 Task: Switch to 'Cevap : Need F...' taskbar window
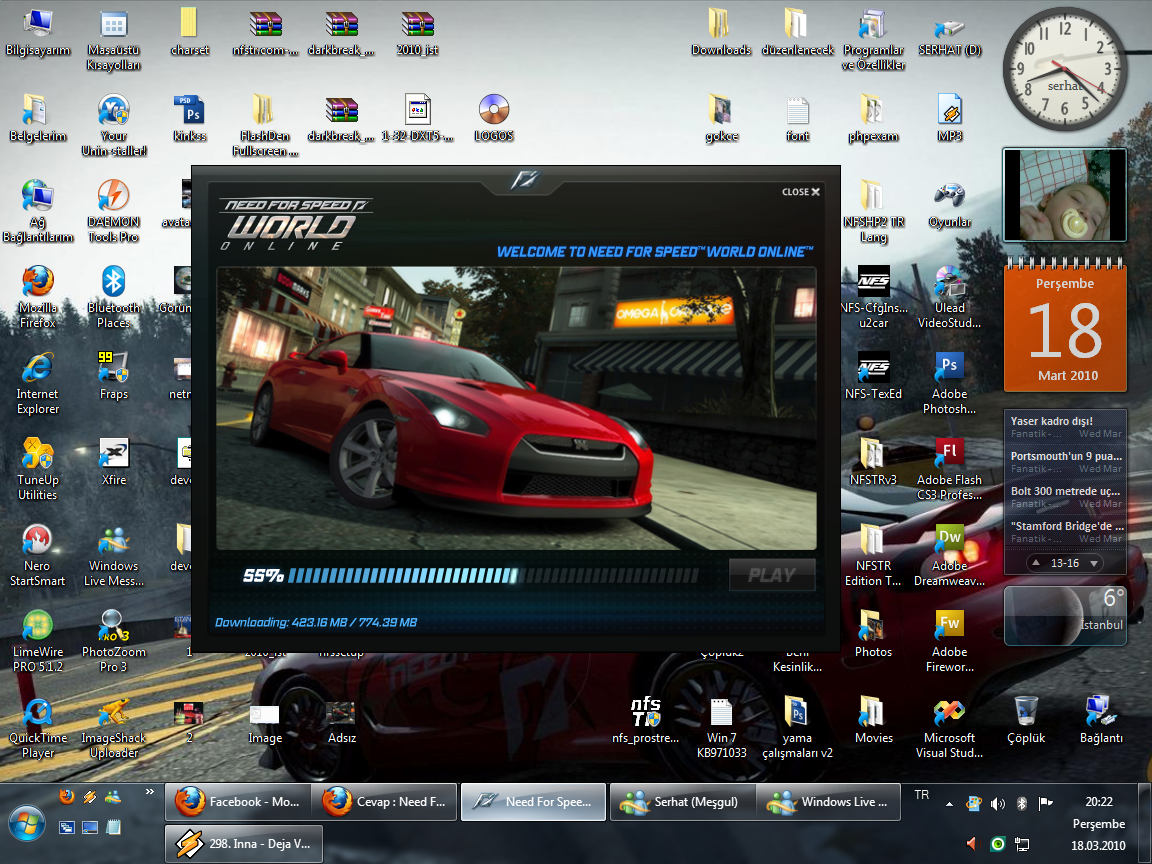[x=384, y=802]
